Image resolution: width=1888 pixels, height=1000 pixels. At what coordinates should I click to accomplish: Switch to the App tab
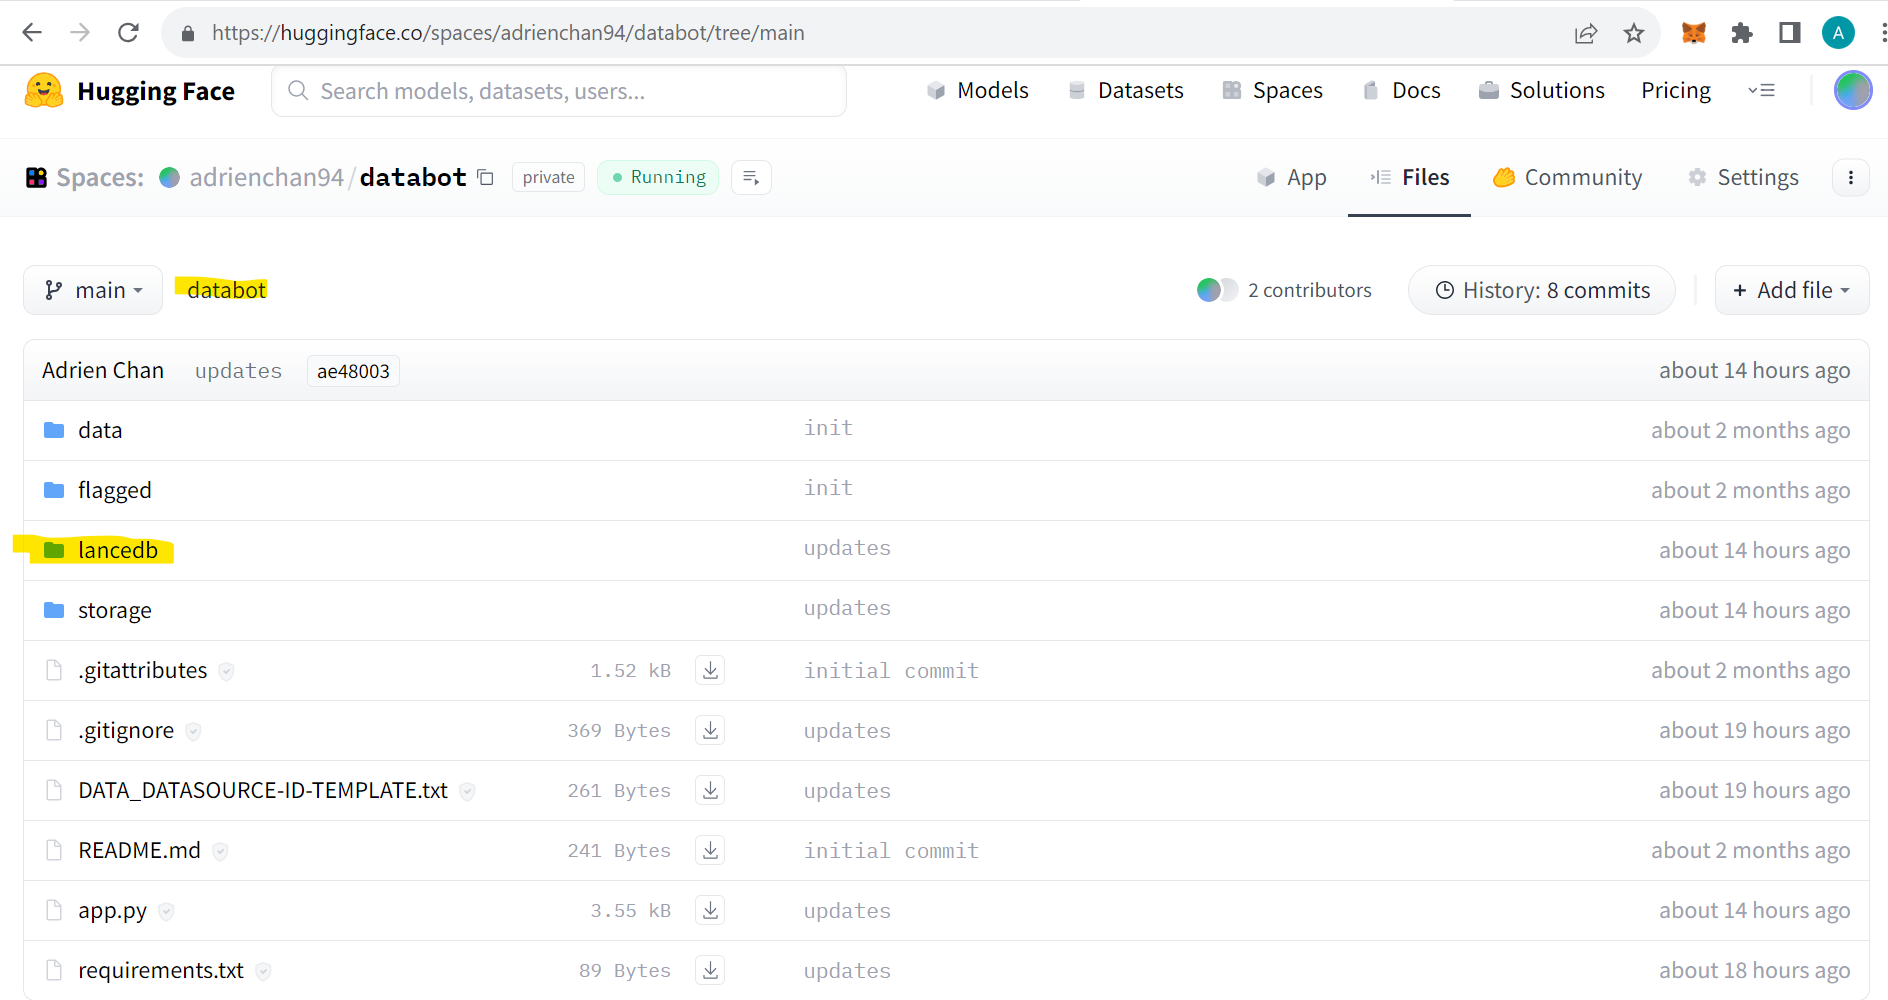(1292, 178)
